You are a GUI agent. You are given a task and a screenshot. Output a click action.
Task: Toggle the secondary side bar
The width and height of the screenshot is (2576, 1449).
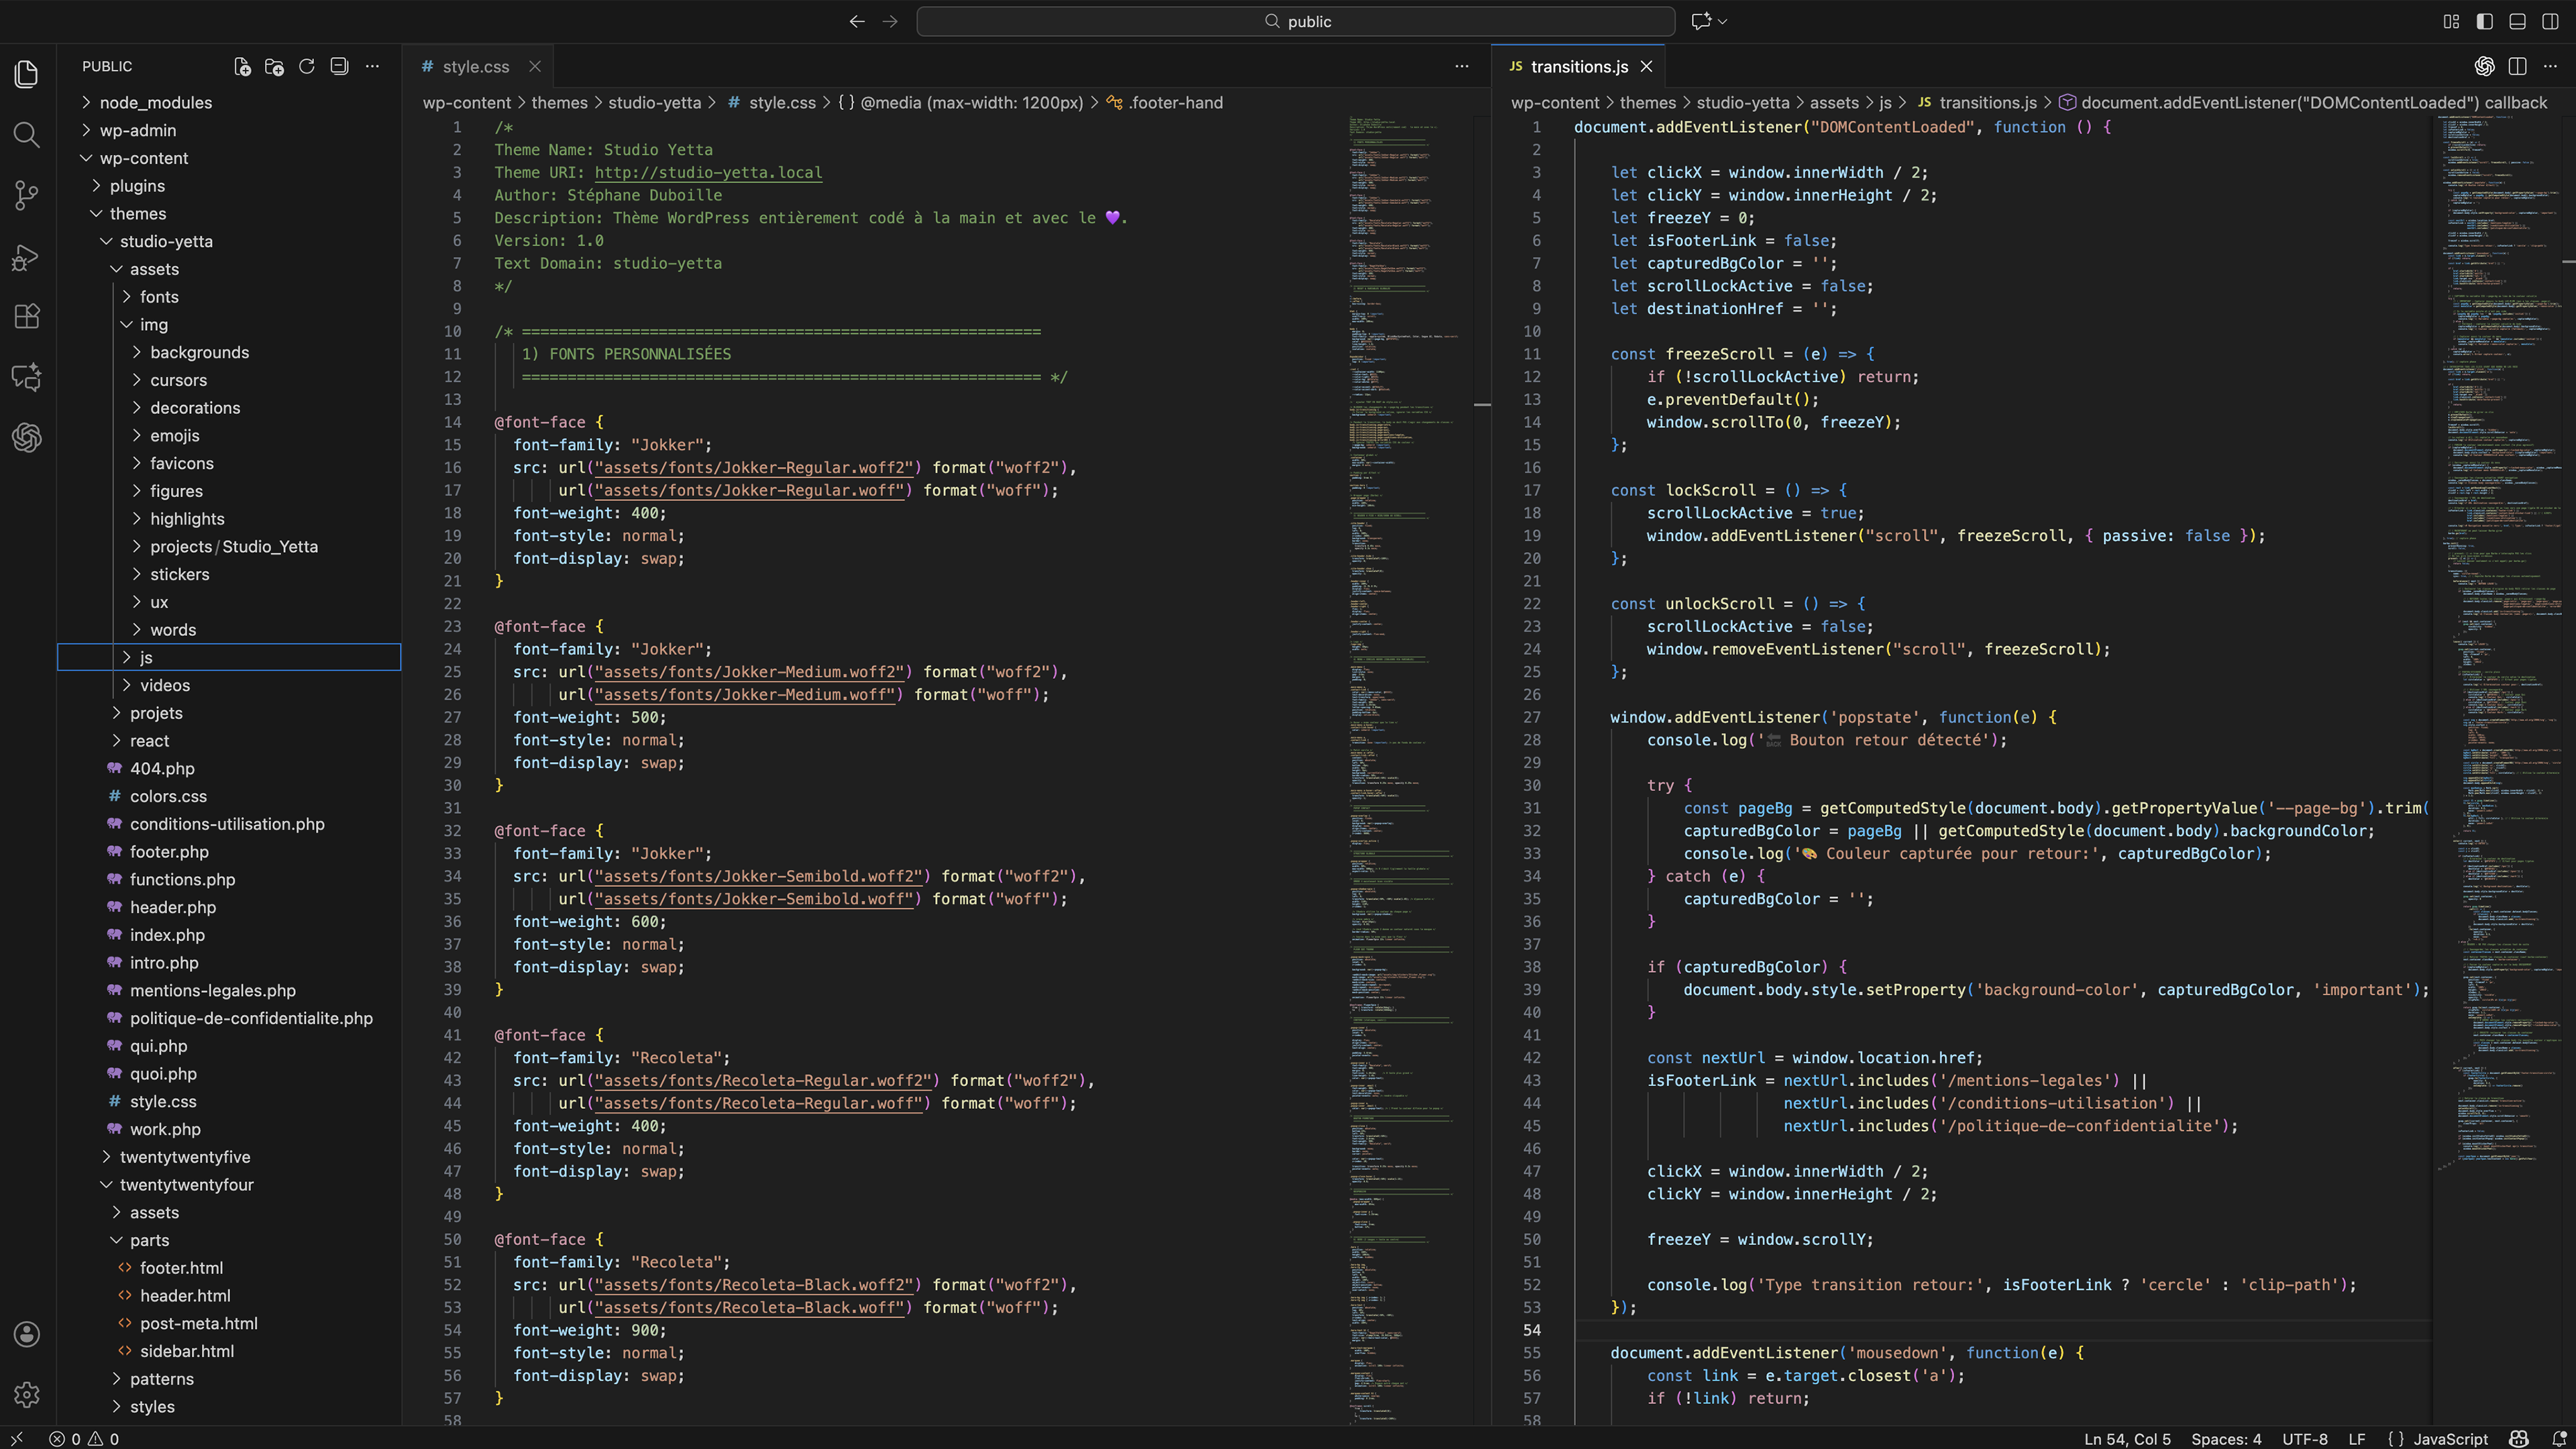coord(2550,21)
